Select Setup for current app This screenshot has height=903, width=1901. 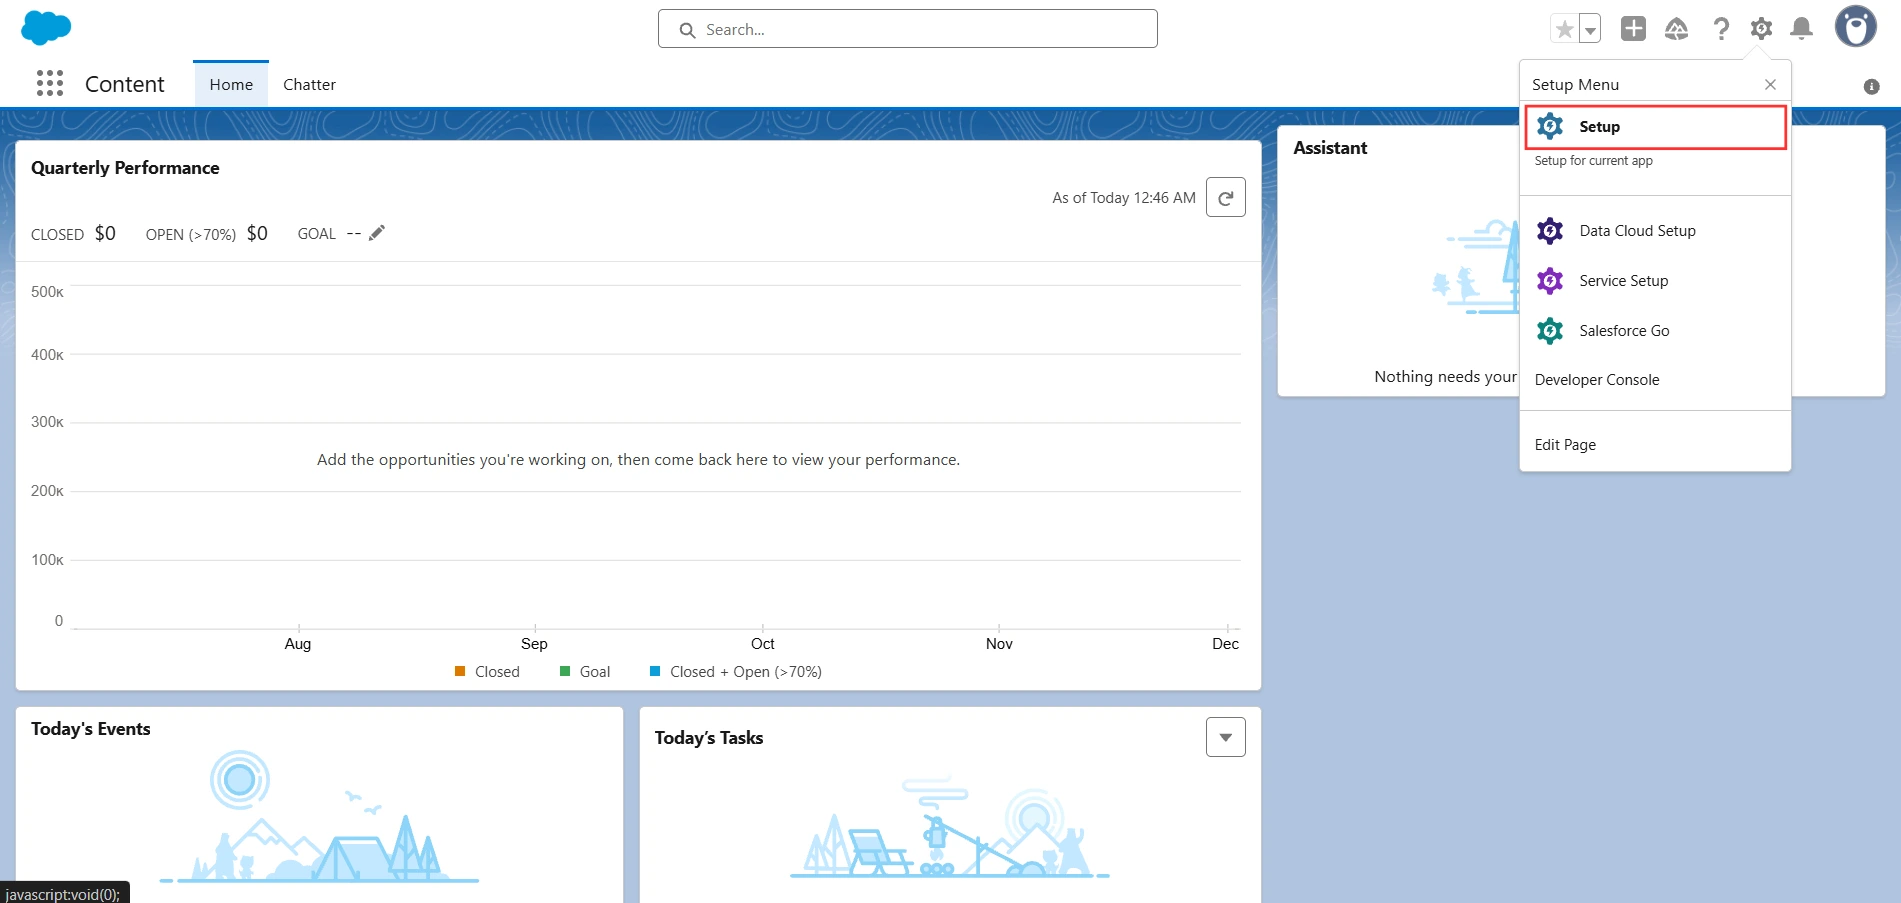coord(1655,127)
